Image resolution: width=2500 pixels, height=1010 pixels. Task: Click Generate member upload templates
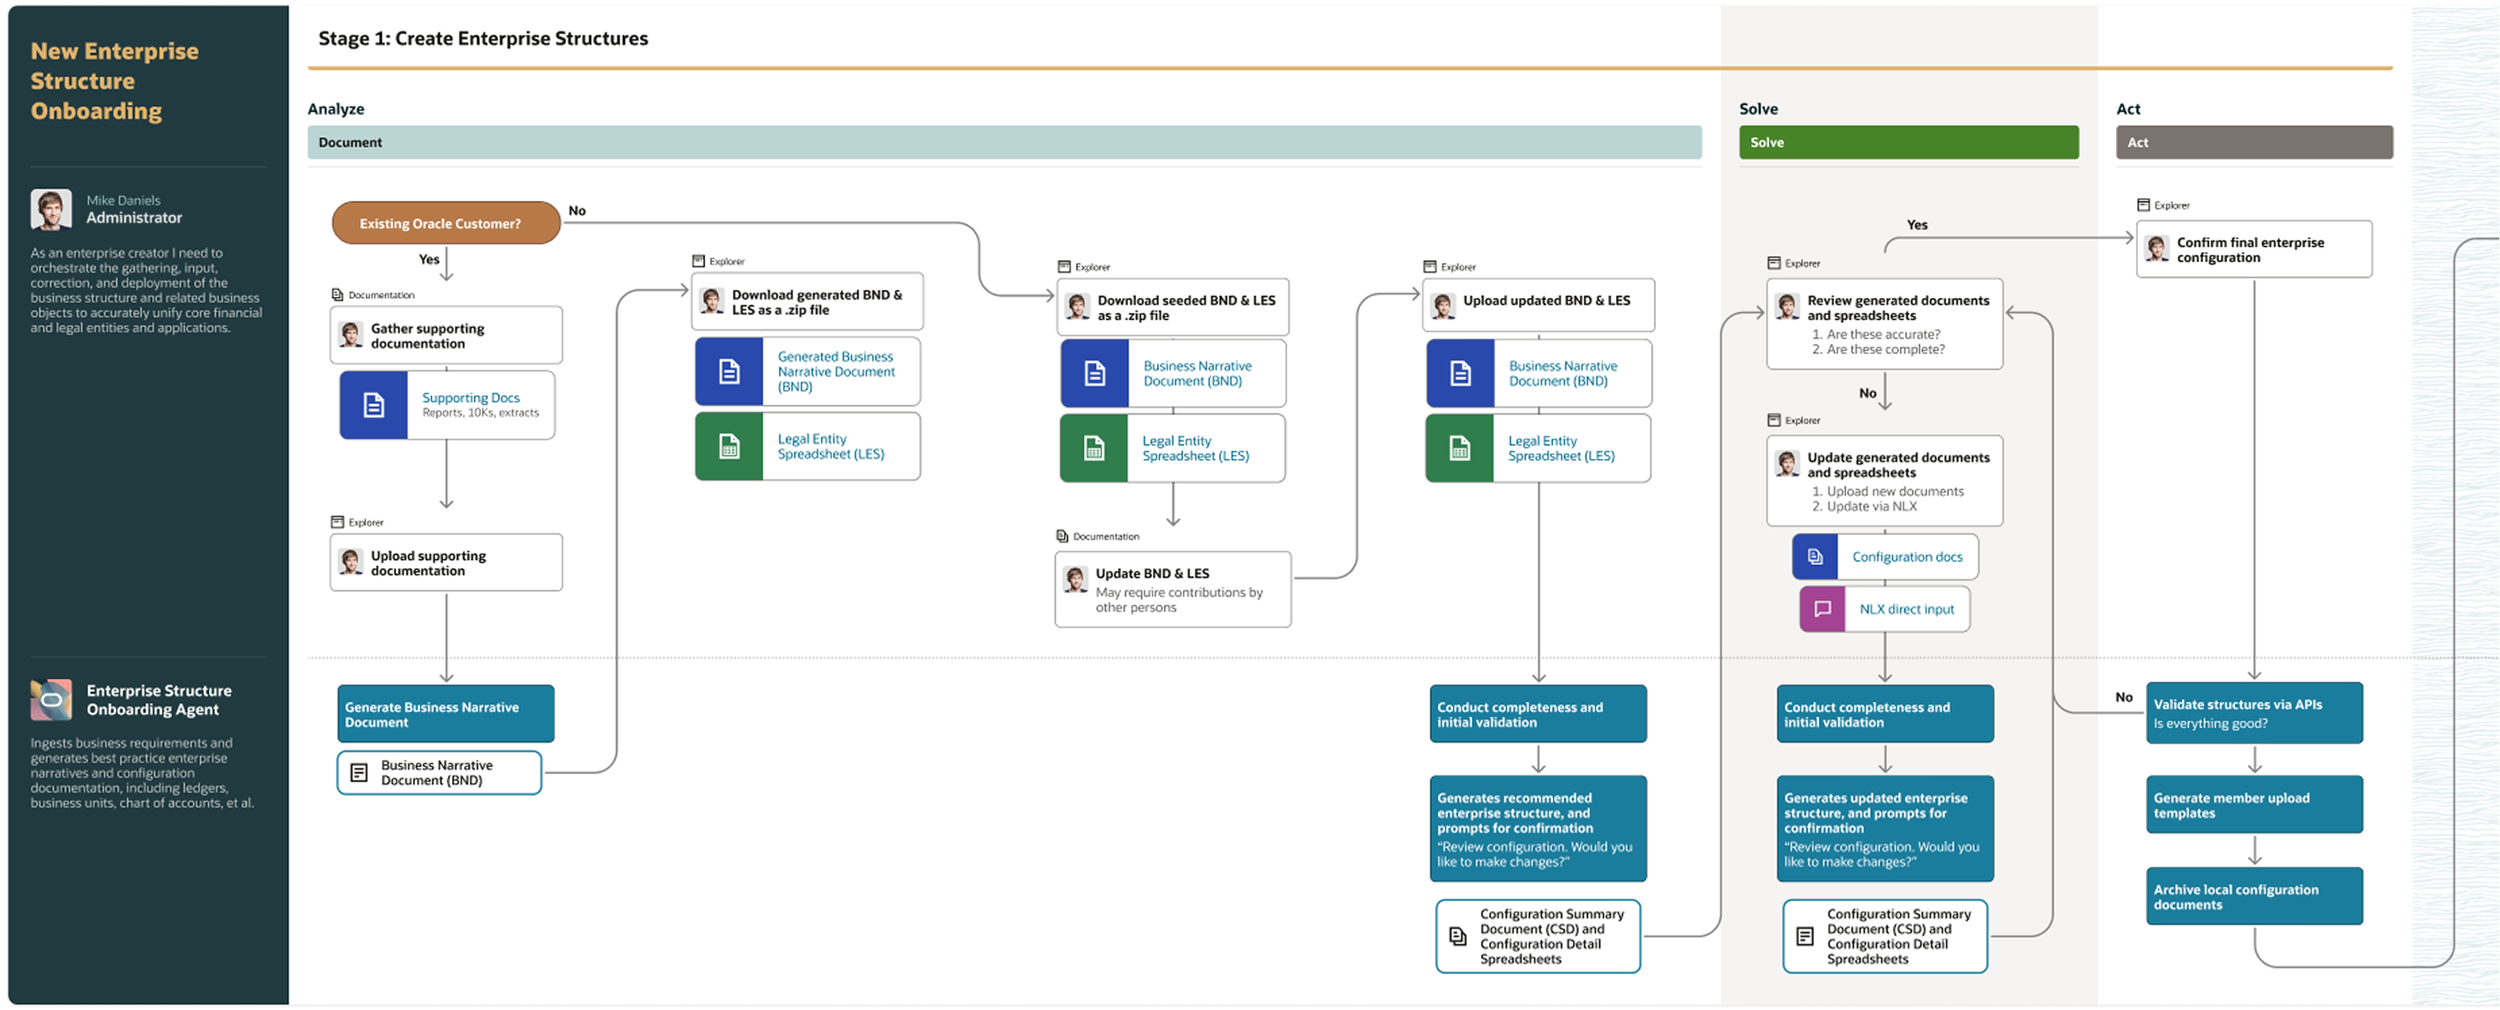tap(2255, 804)
